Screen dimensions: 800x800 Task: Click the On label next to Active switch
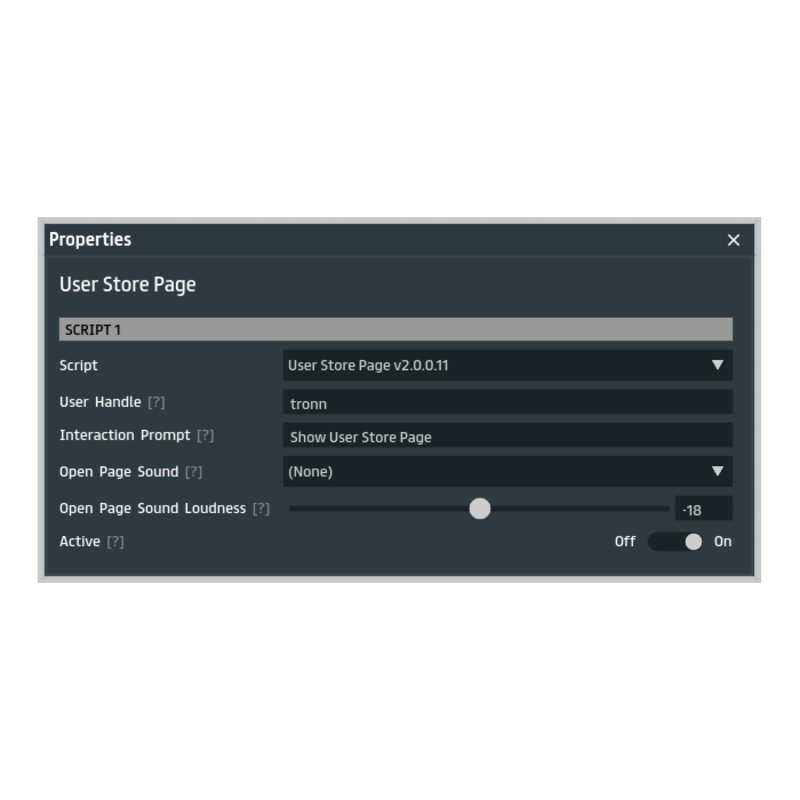(x=723, y=542)
